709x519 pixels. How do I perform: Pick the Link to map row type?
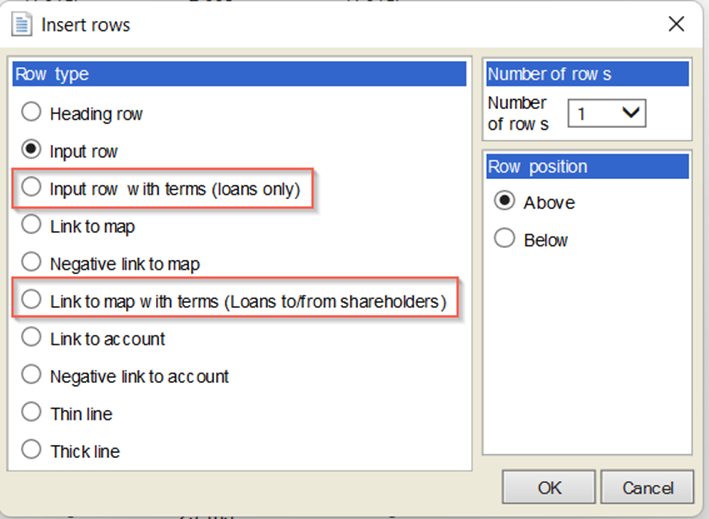coord(31,226)
